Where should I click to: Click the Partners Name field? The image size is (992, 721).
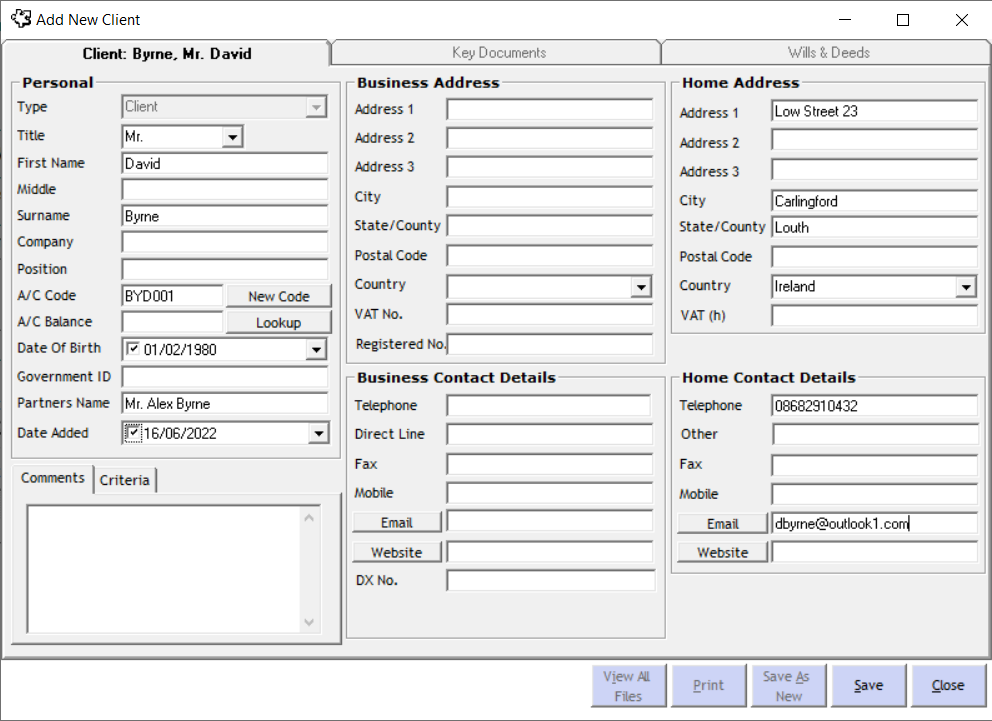(225, 404)
